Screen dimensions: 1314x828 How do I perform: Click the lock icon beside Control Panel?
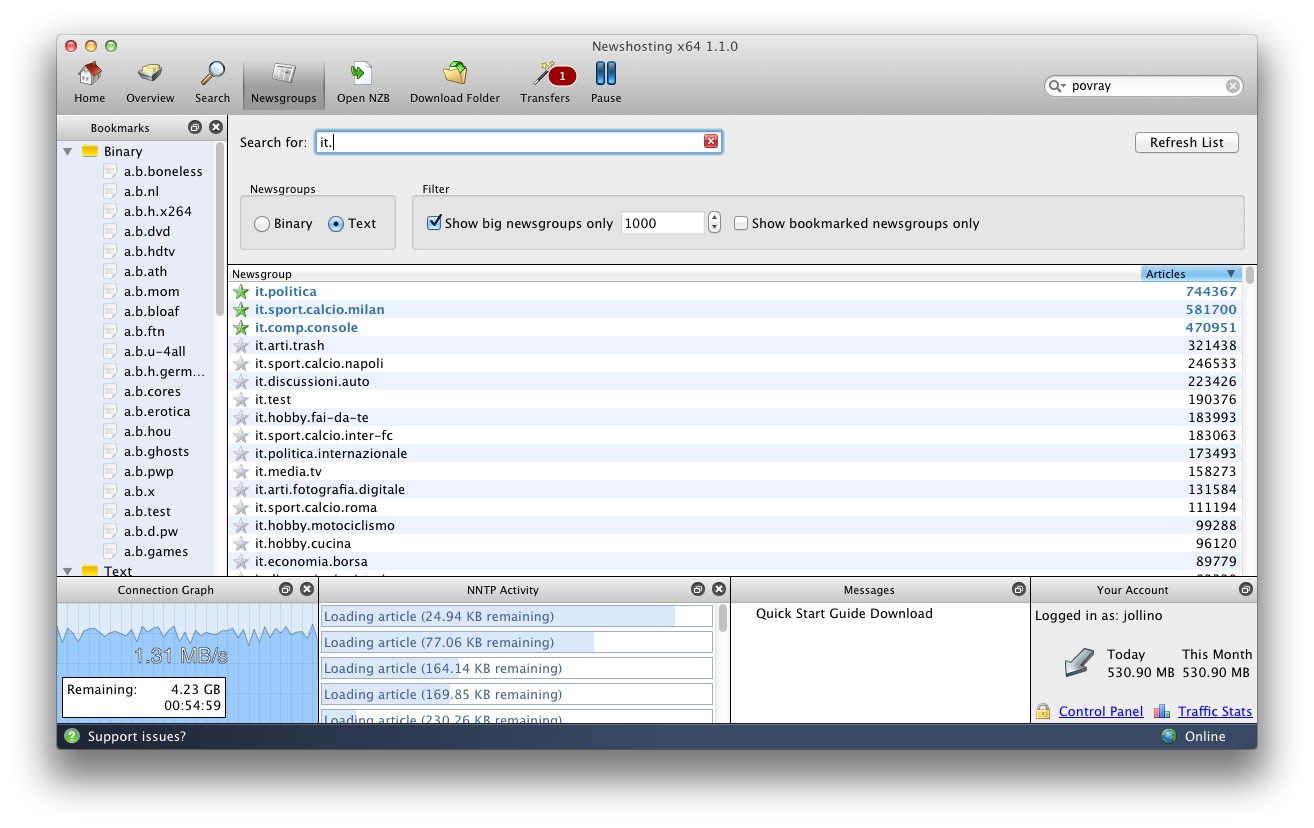[1043, 711]
